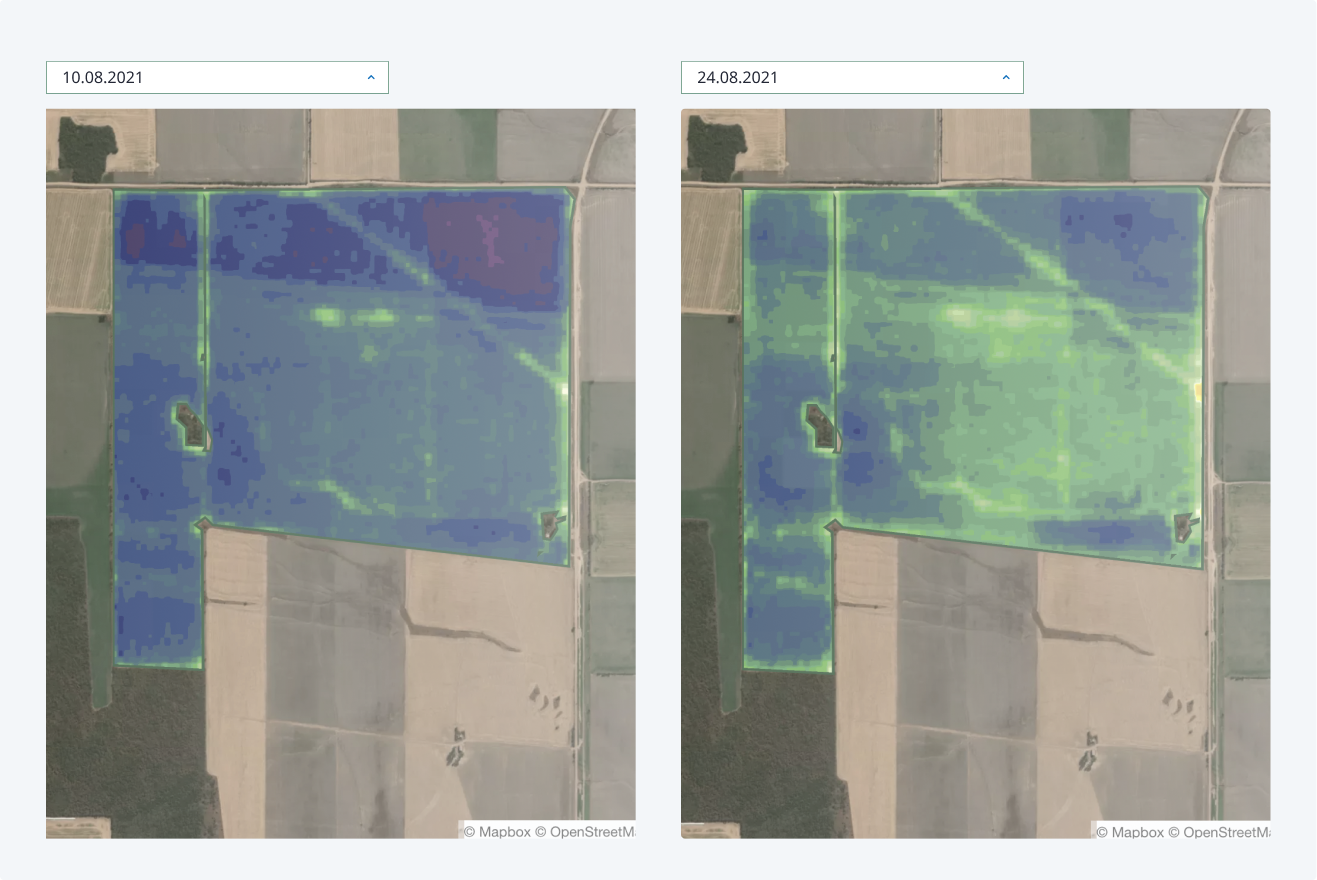Click the farmstead at right map field's southeast corner
Screen dimensions: 1317x880
[x=1185, y=524]
